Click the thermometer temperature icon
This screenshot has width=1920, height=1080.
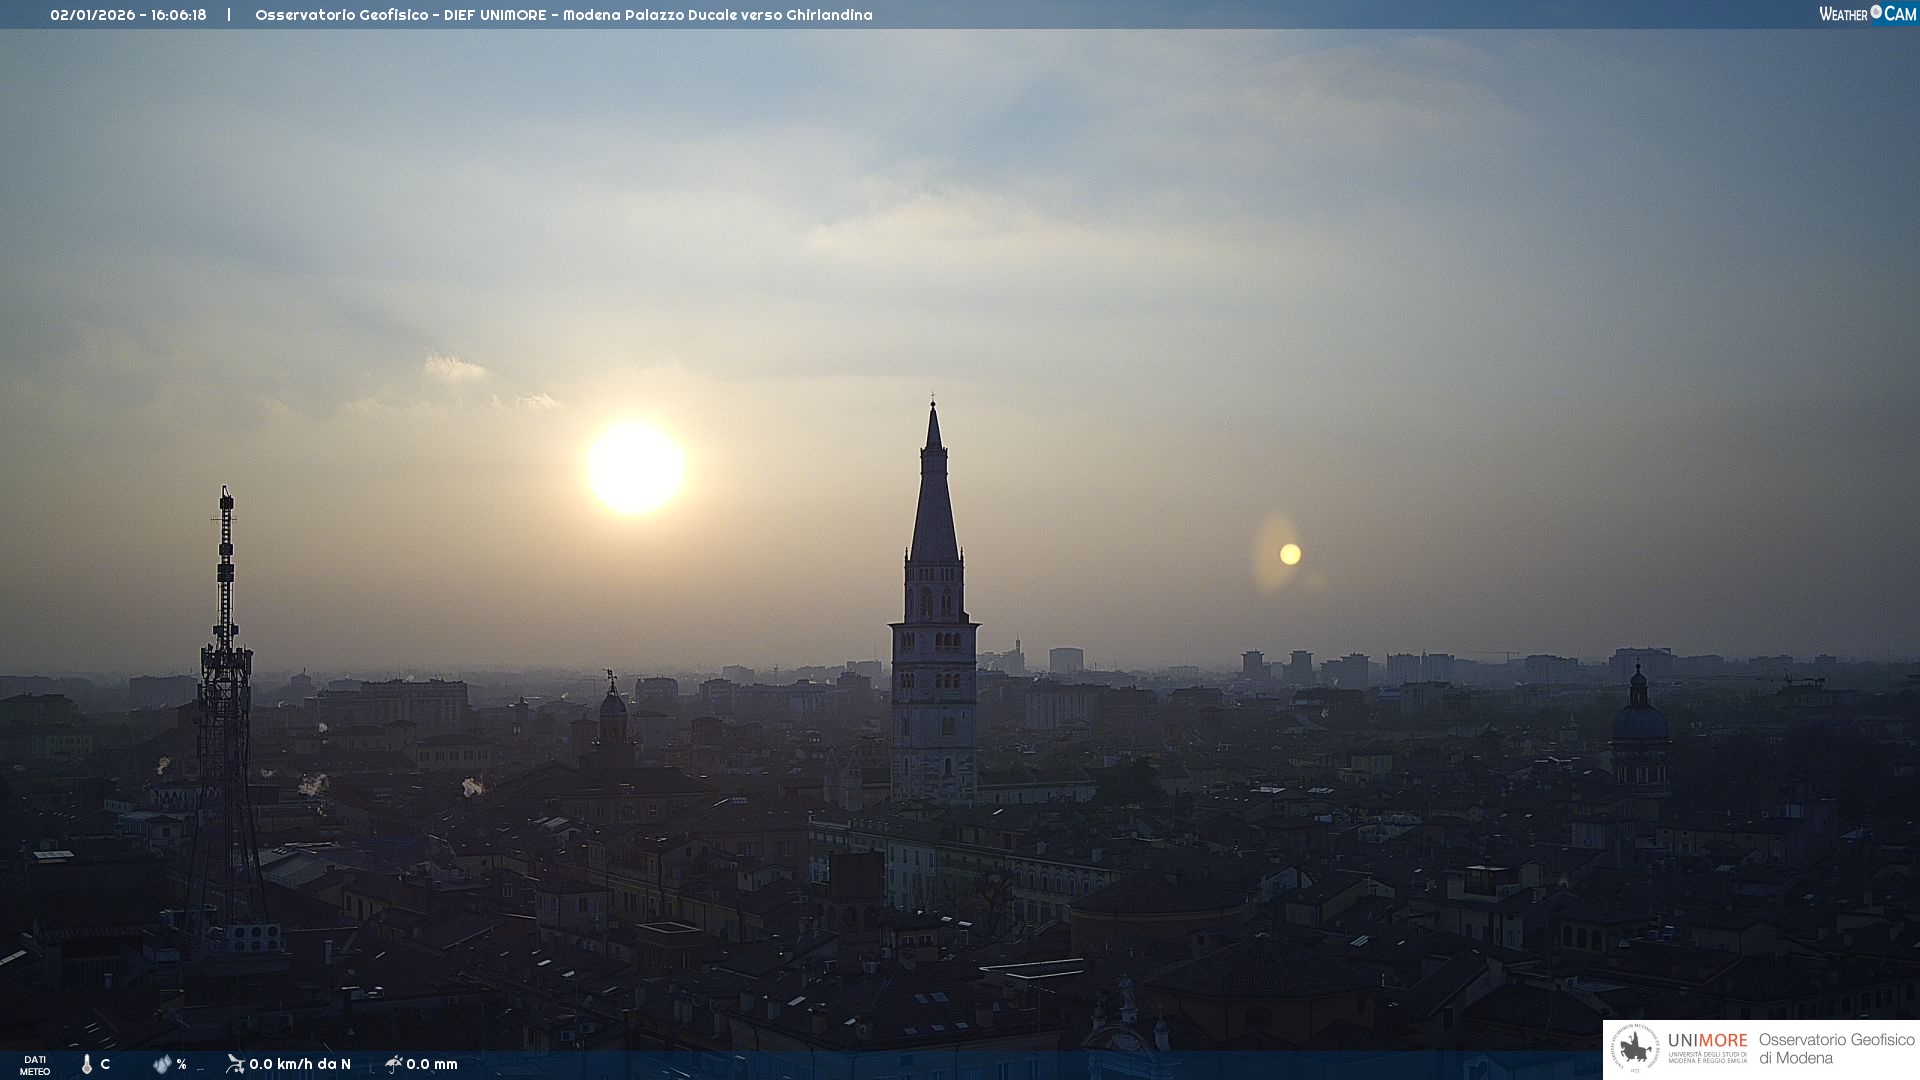pyautogui.click(x=87, y=1064)
